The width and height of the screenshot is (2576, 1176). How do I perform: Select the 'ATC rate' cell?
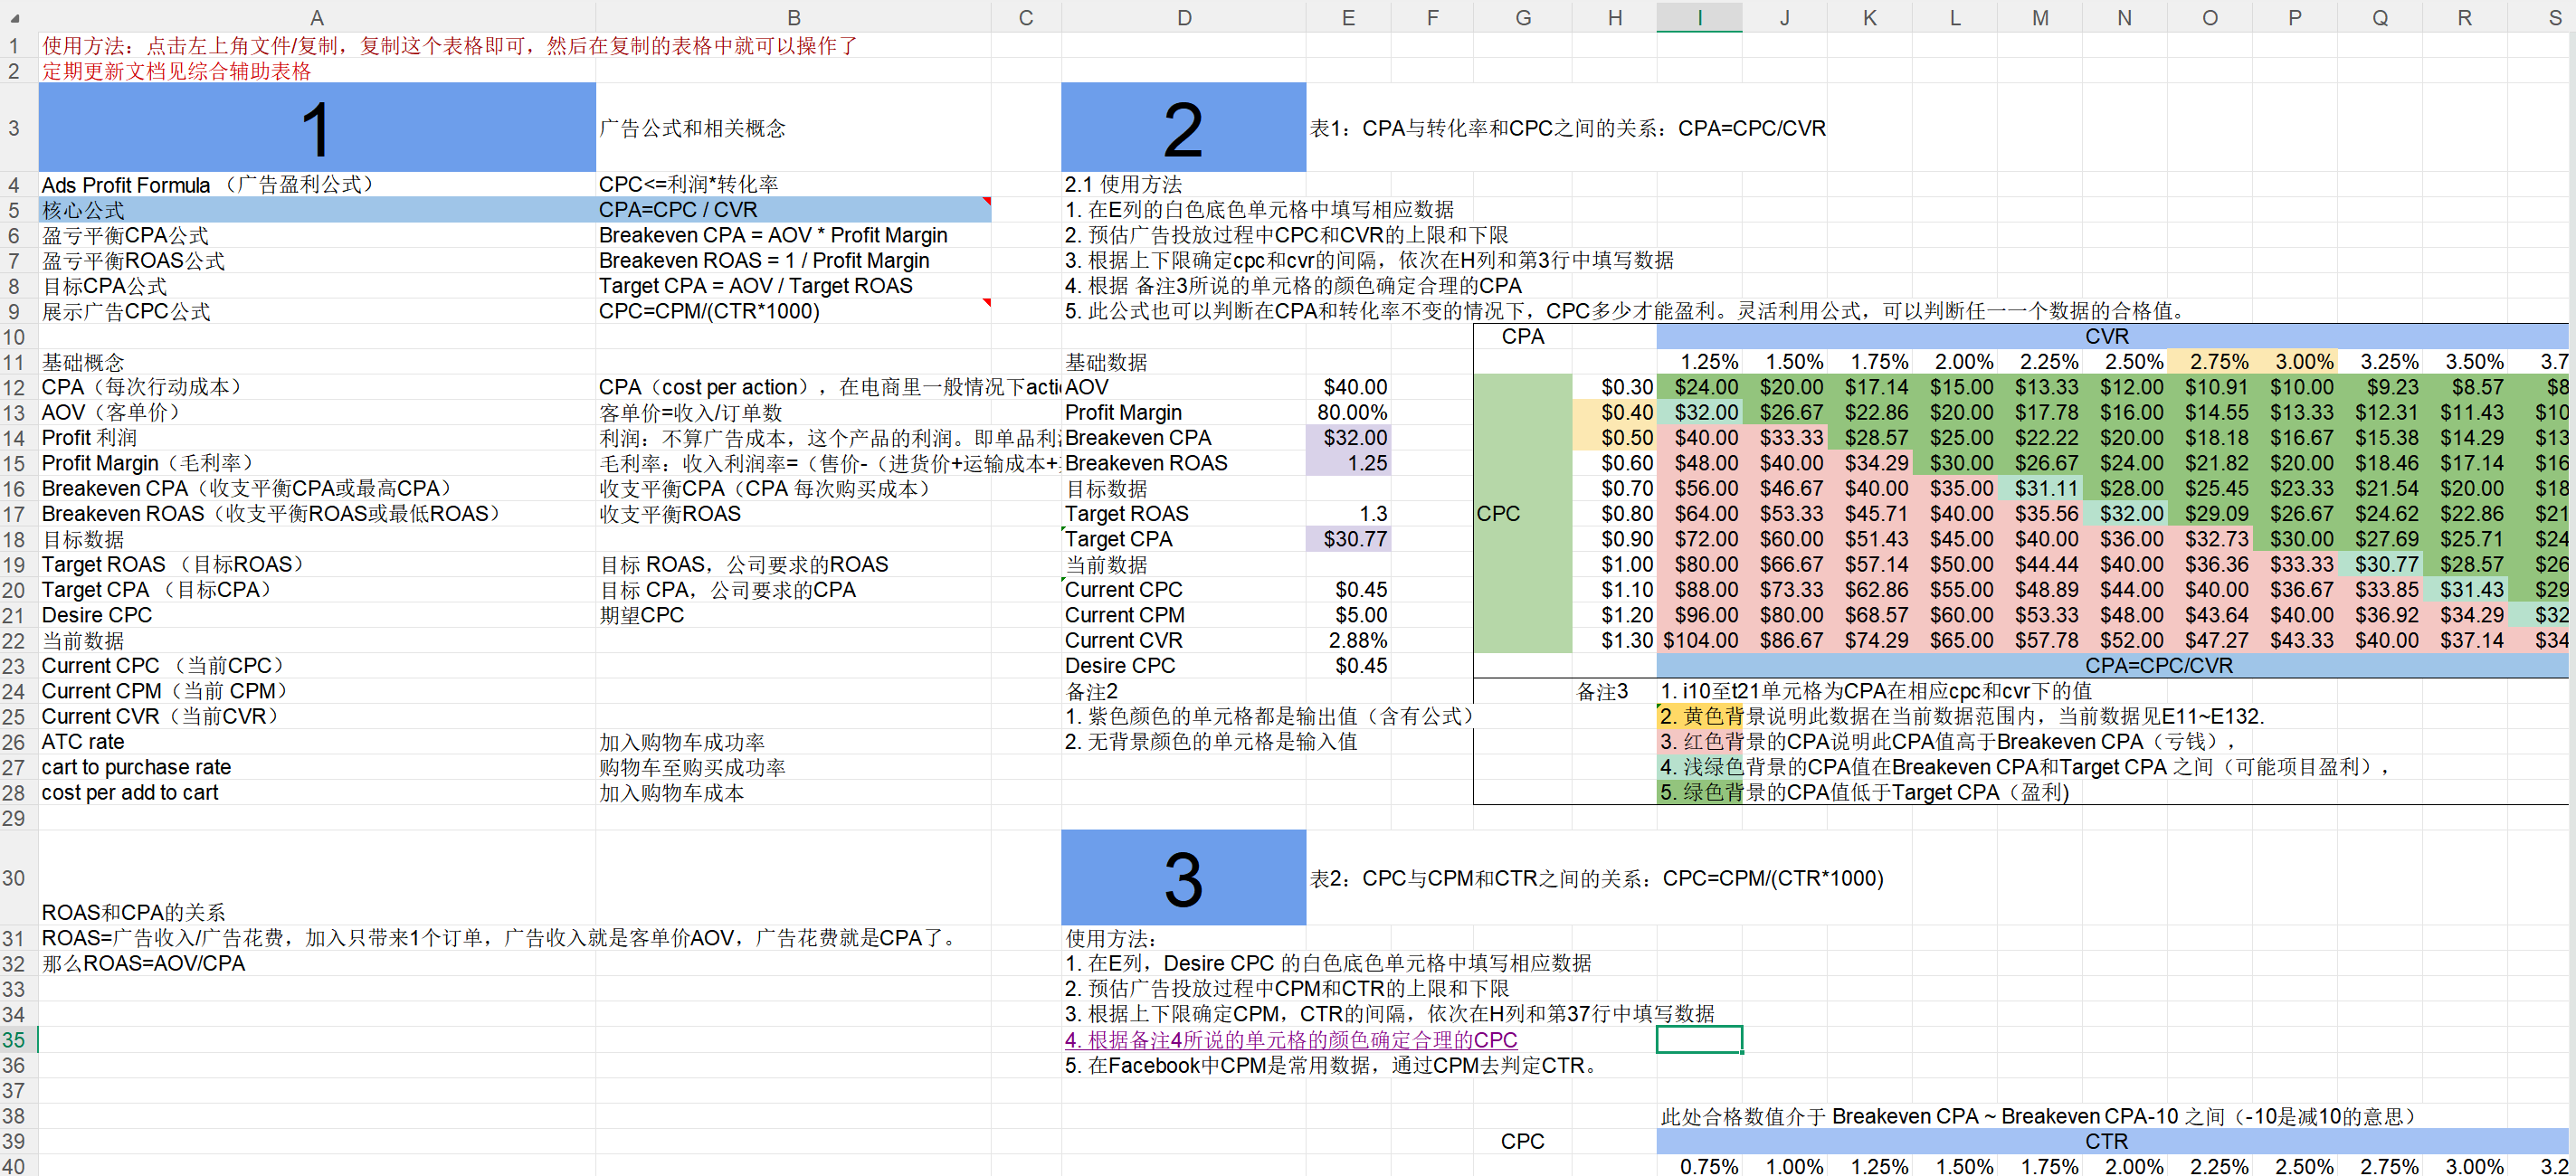[x=317, y=742]
